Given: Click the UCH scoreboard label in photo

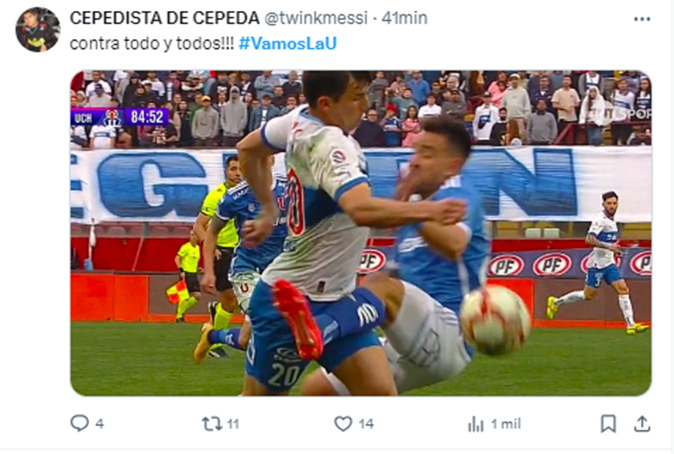Looking at the screenshot, I should 84,118.
